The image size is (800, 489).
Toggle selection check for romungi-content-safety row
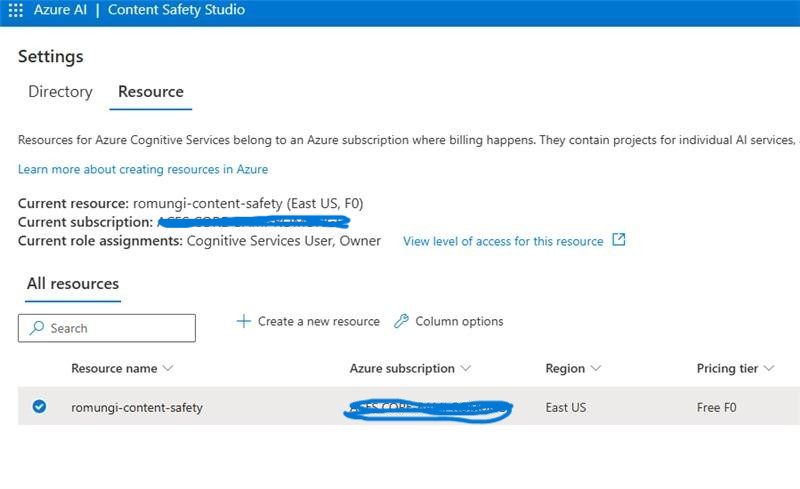[x=39, y=406]
